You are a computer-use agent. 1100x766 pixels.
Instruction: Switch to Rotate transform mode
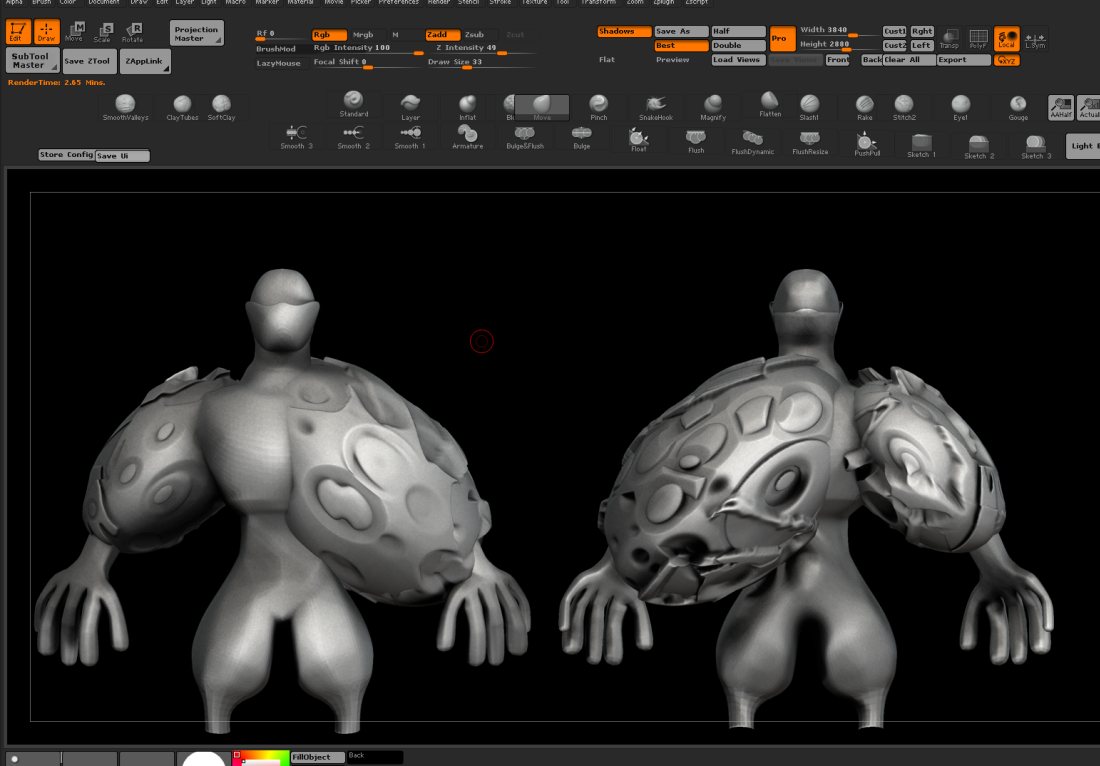point(133,32)
